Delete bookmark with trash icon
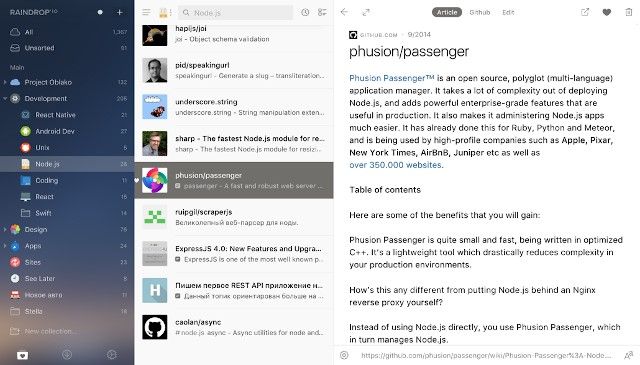The width and height of the screenshot is (640, 365). [629, 12]
